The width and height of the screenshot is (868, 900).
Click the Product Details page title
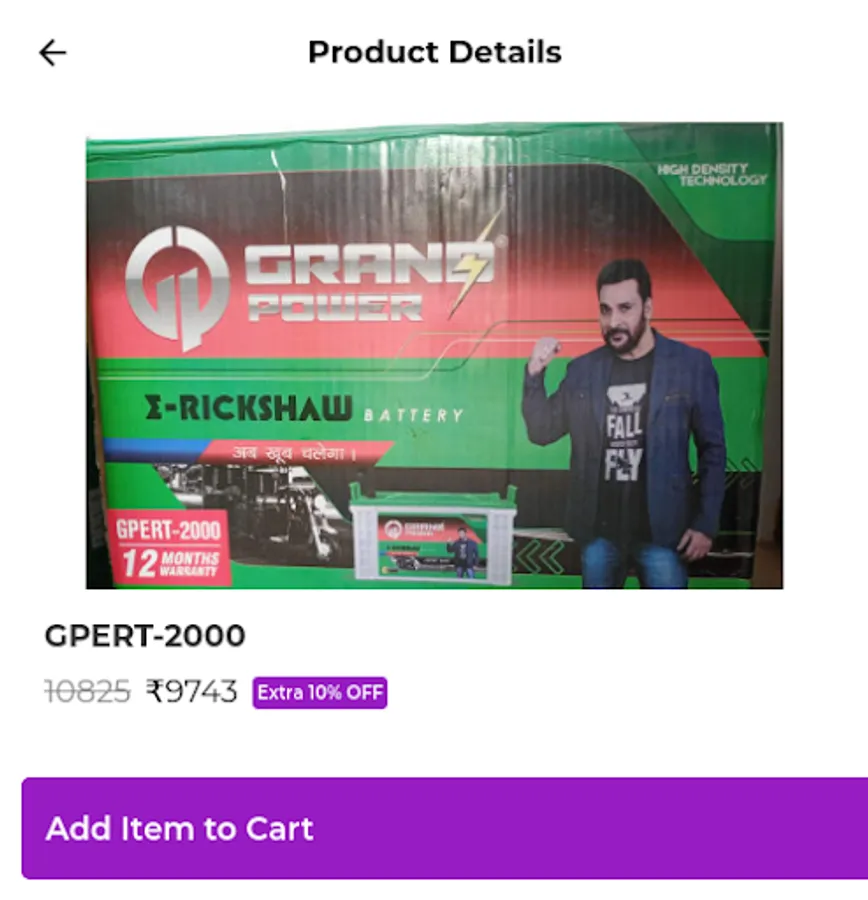435,52
